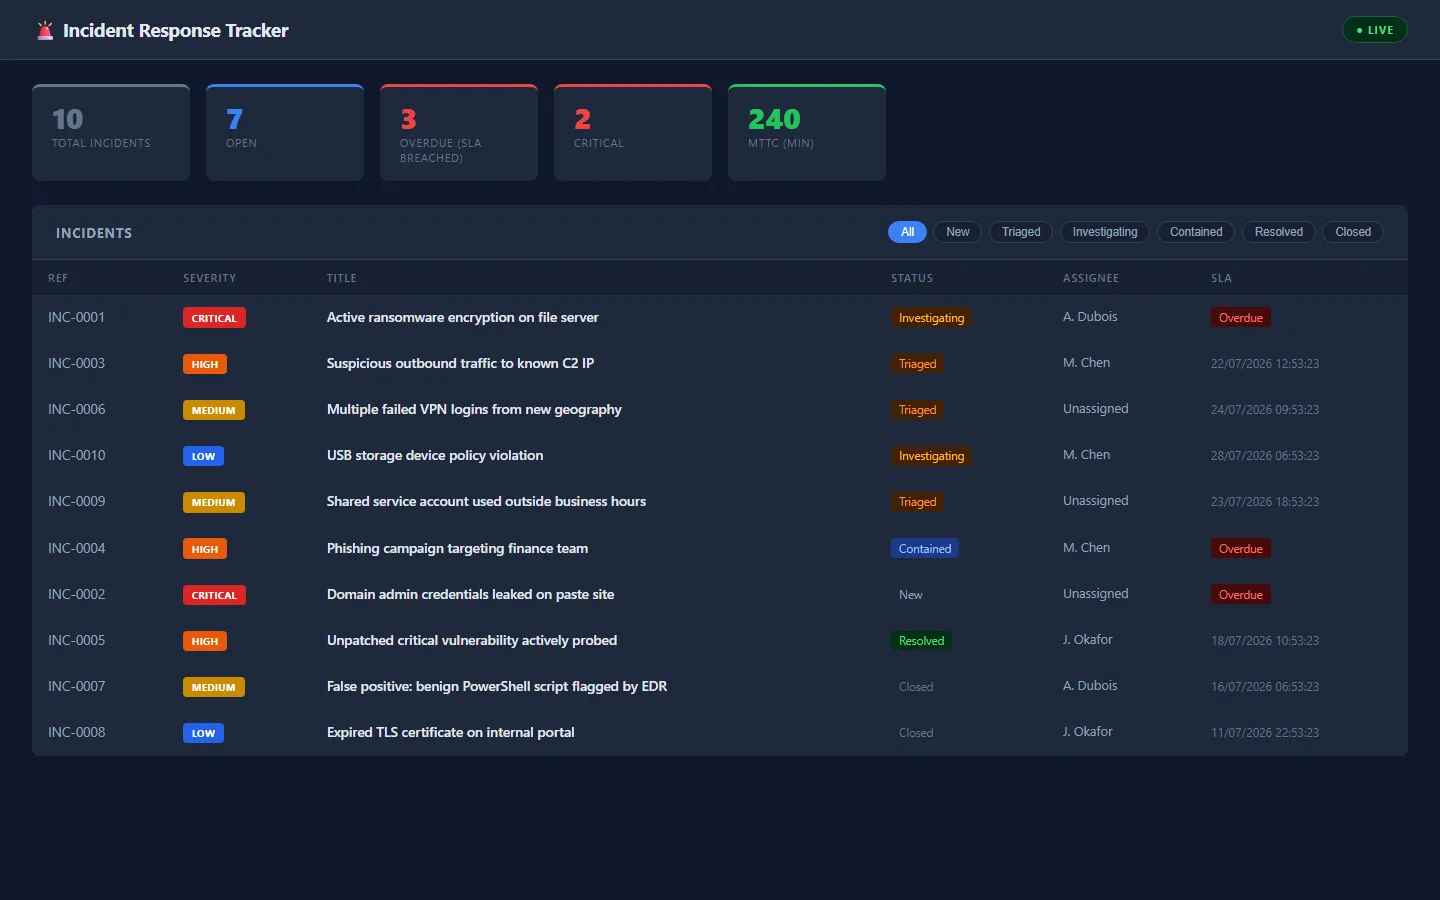This screenshot has width=1440, height=900.
Task: Click the siren icon beside Incident Response Tracker
Action: coord(45,31)
